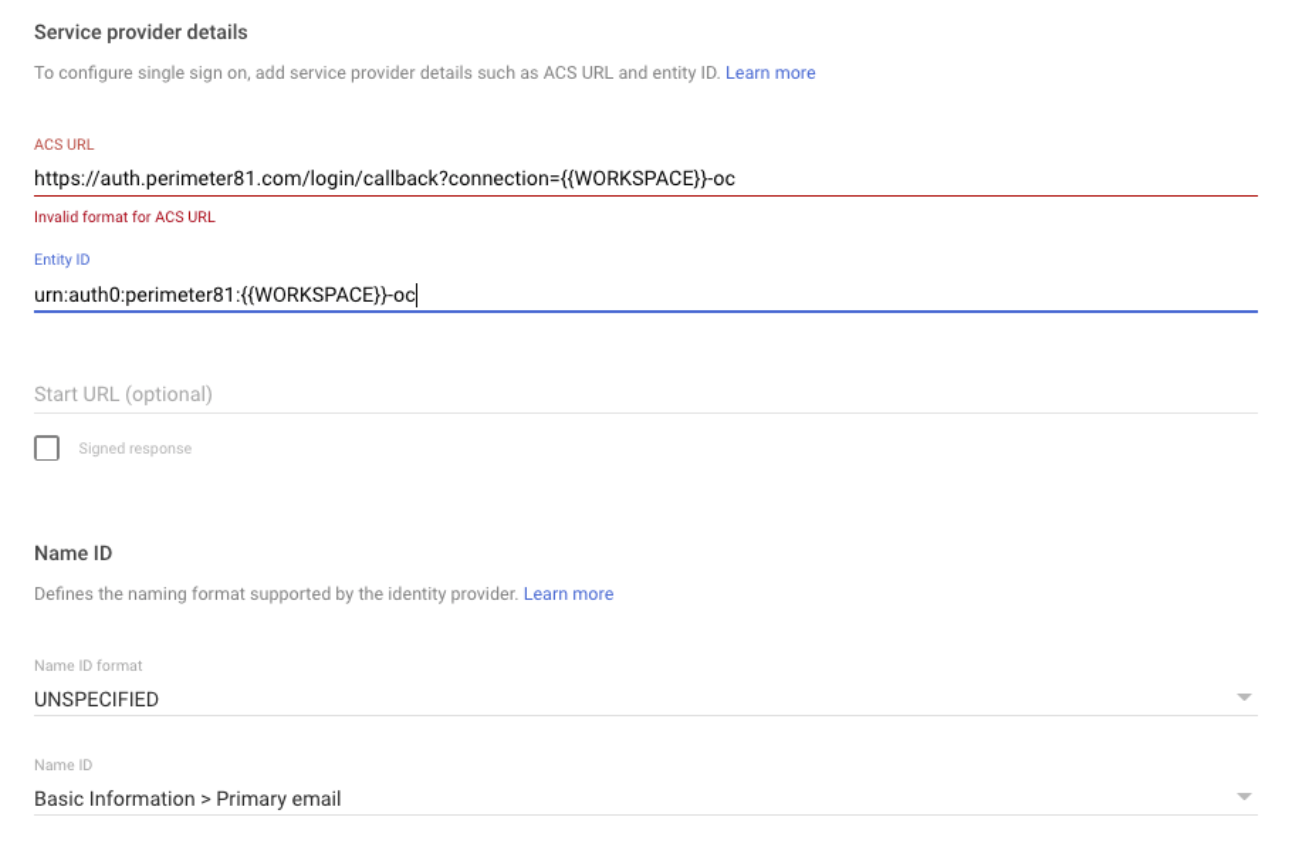Viewport: 1290px width, 852px height.
Task: Click the Name ID format field label
Action: 88,666
